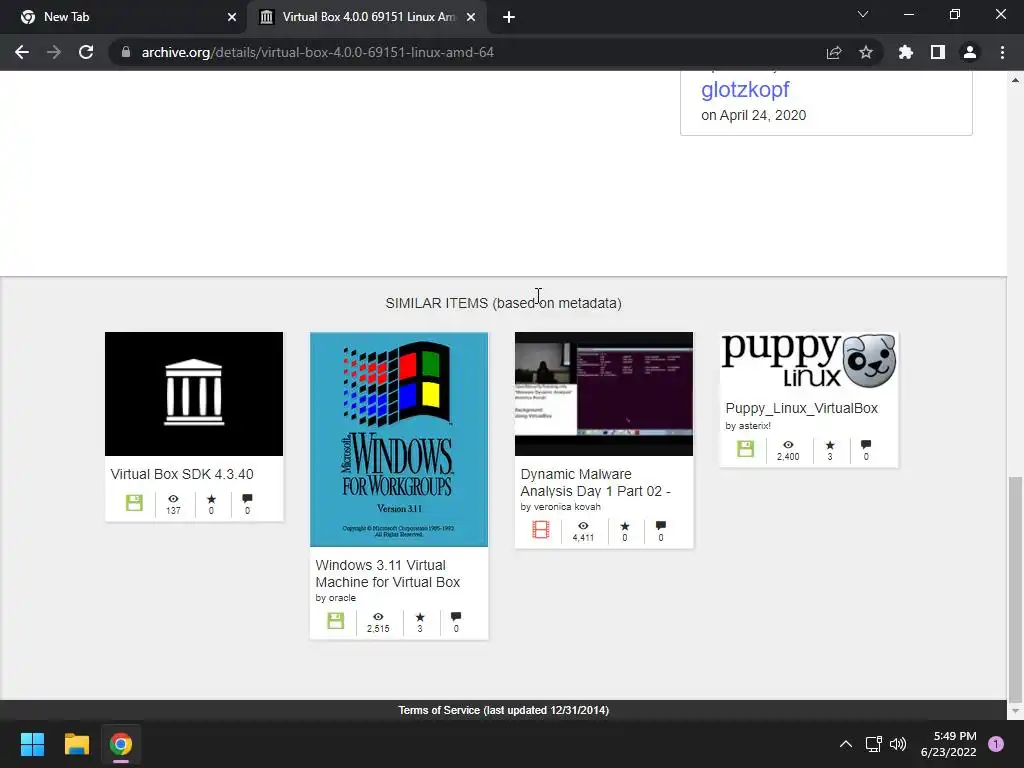This screenshot has width=1024, height=768.
Task: Toggle the Chrome side panel
Action: click(x=938, y=52)
